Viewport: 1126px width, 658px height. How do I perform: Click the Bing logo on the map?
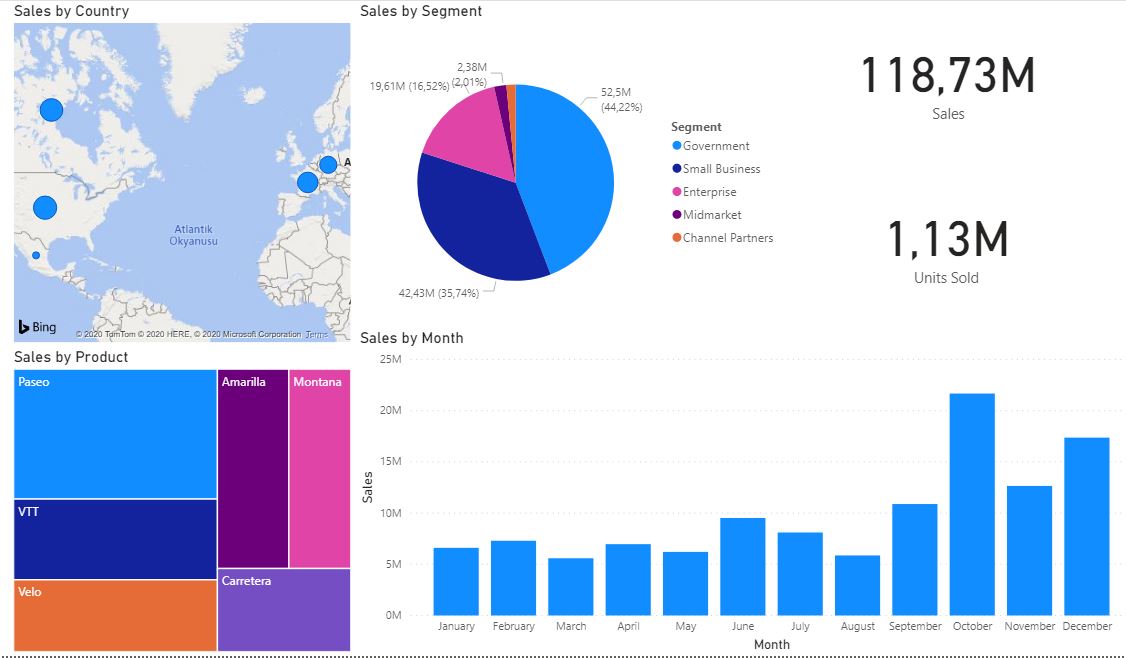click(34, 326)
